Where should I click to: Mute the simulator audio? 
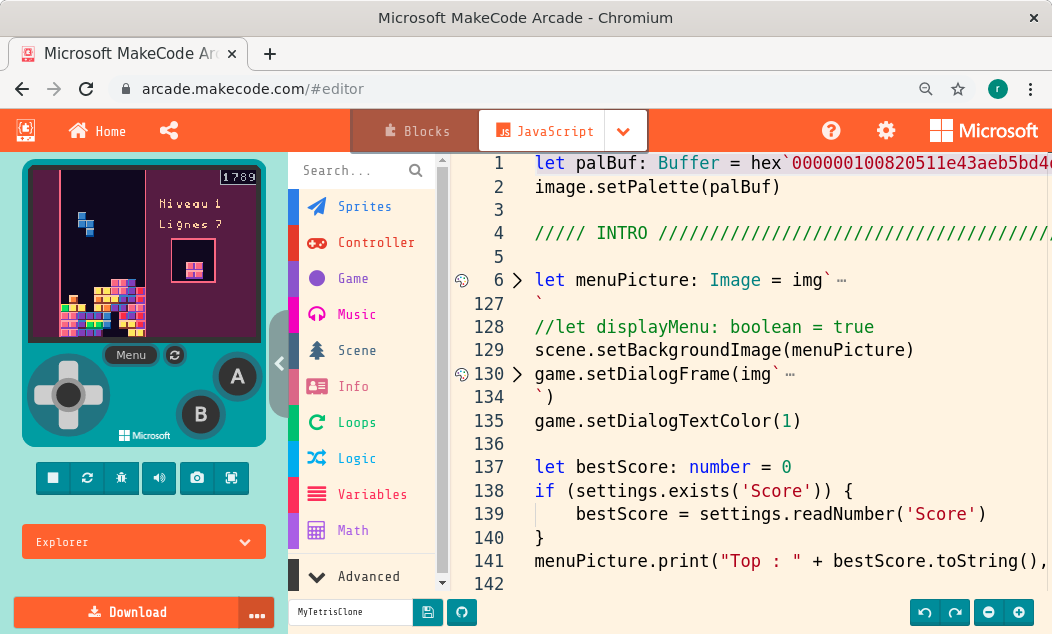coord(159,478)
